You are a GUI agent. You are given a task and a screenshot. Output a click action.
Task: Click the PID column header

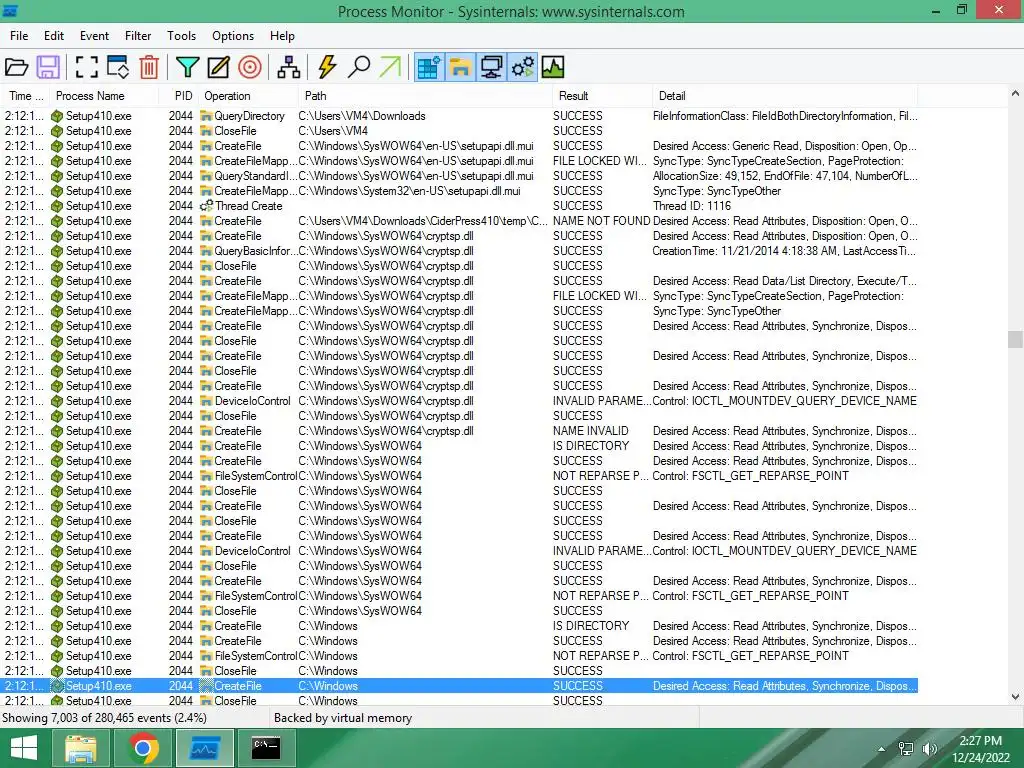[x=179, y=96]
